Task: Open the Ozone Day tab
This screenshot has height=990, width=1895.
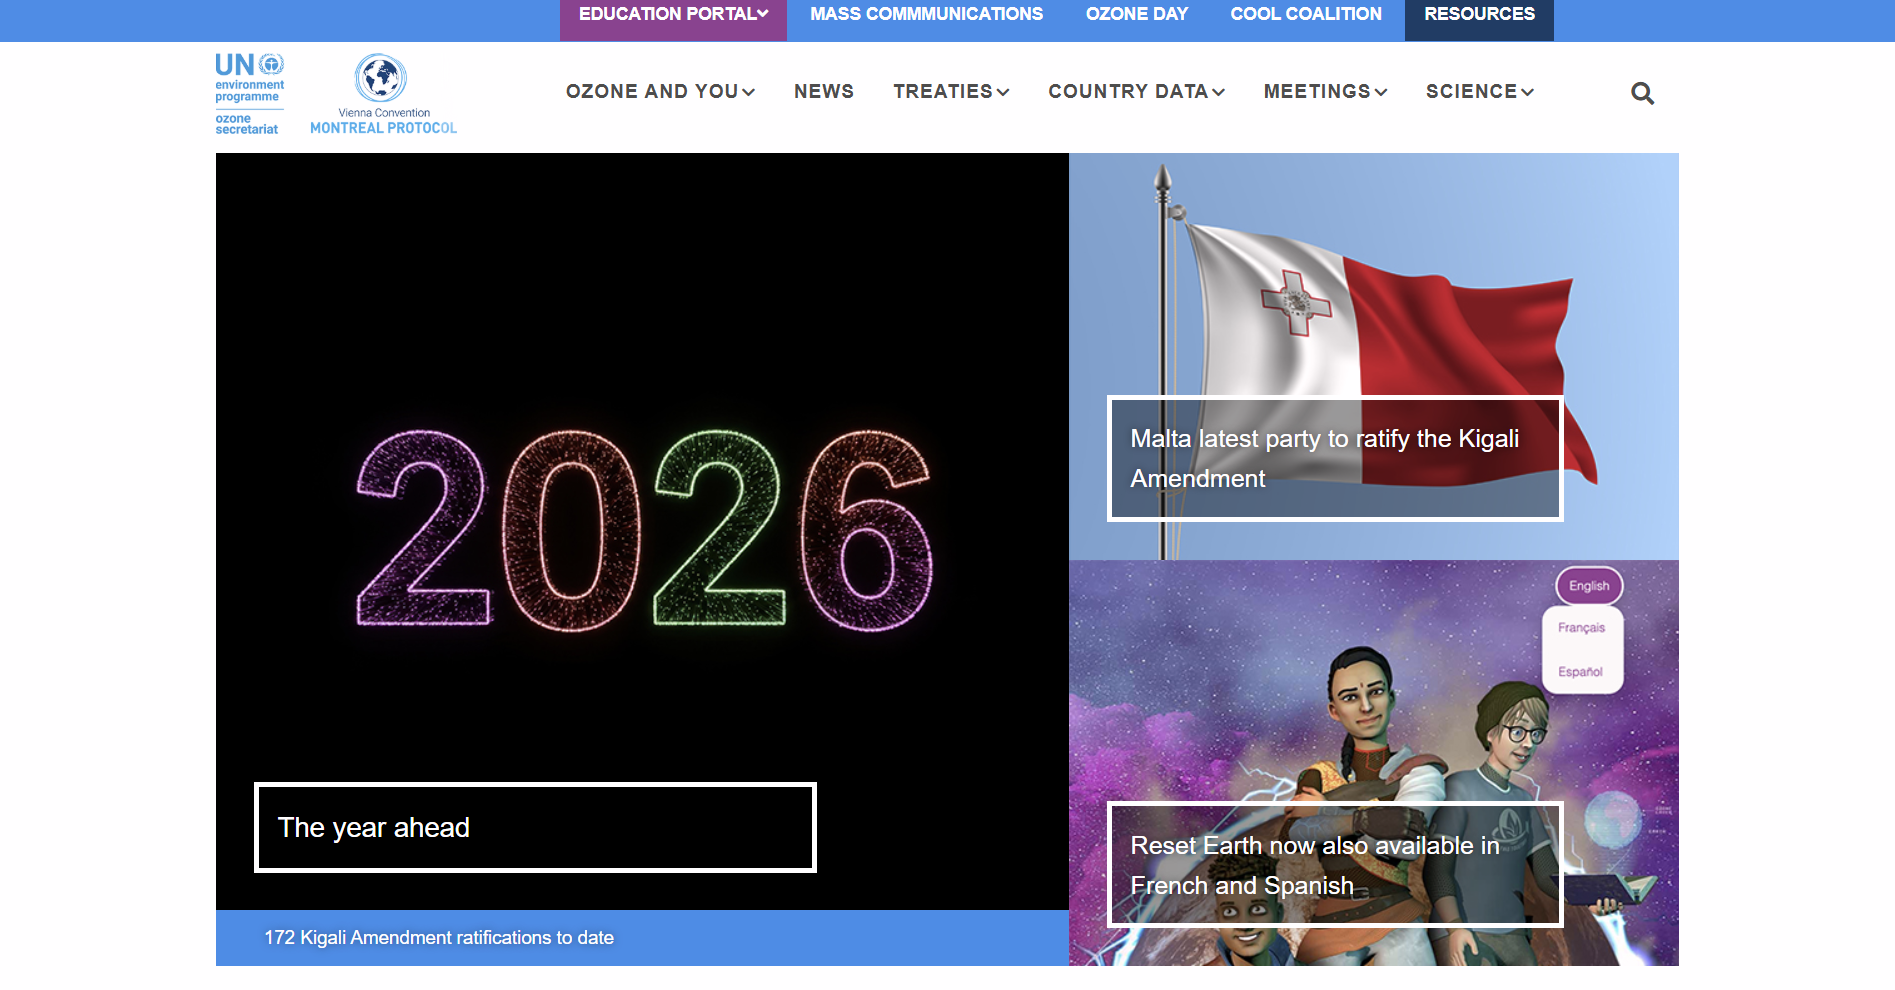Action: [x=1137, y=14]
